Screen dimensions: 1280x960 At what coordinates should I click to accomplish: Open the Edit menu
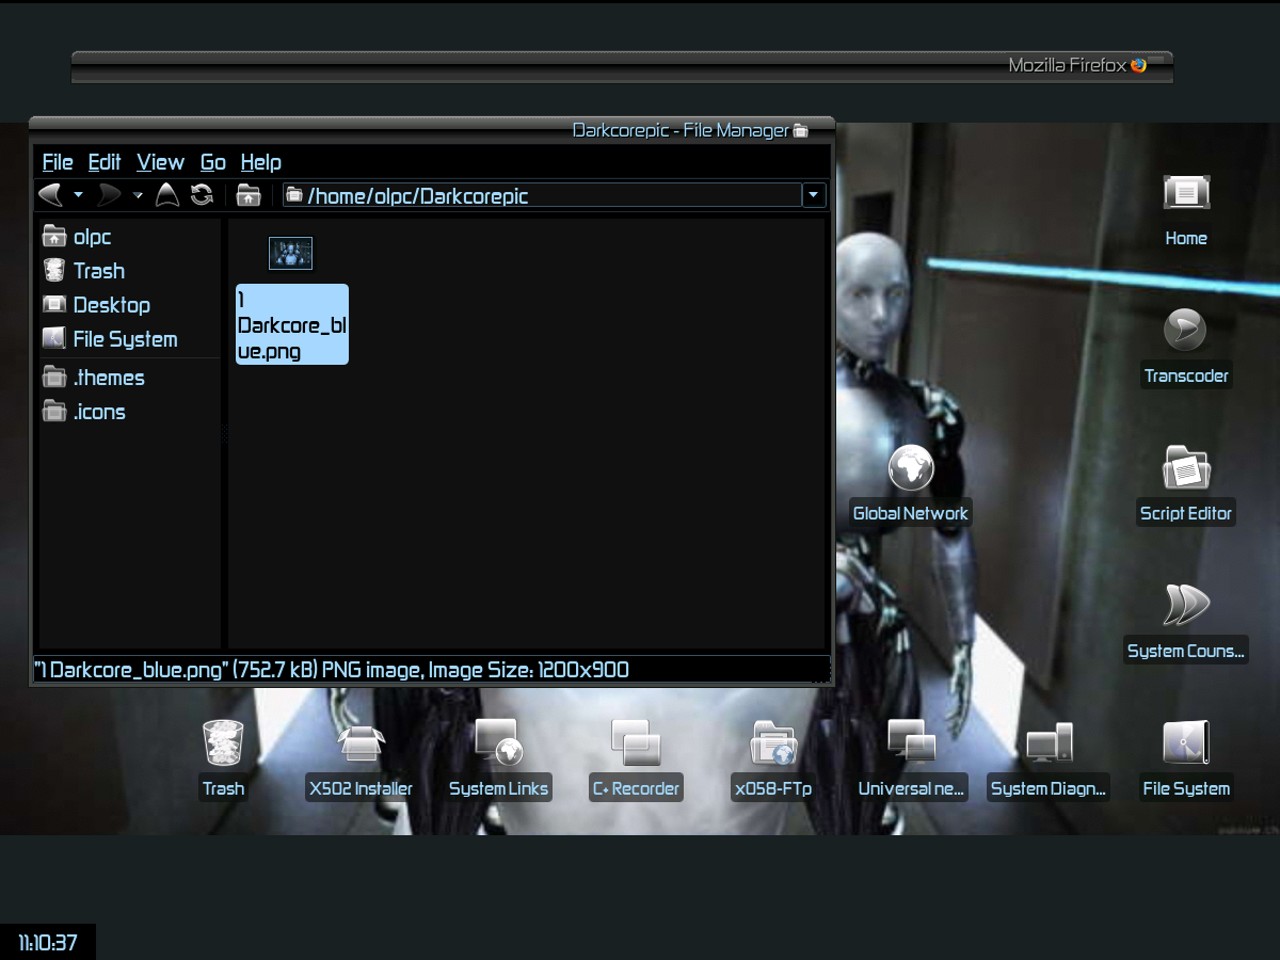point(104,162)
